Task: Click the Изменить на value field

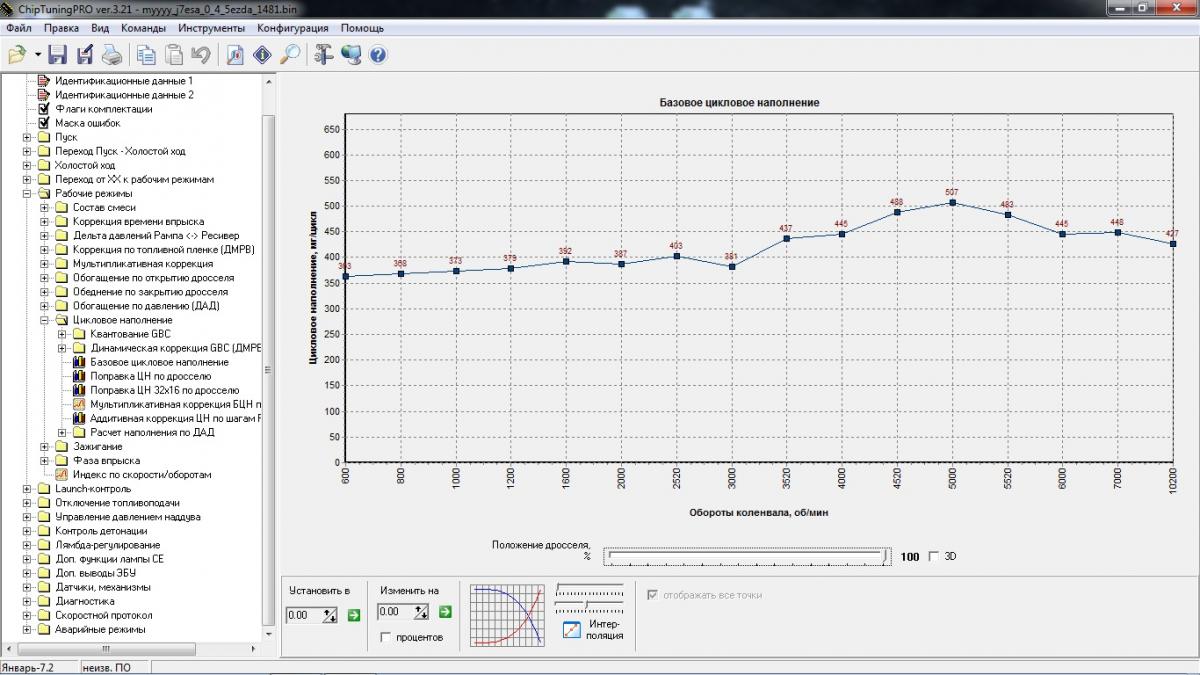Action: pos(395,612)
